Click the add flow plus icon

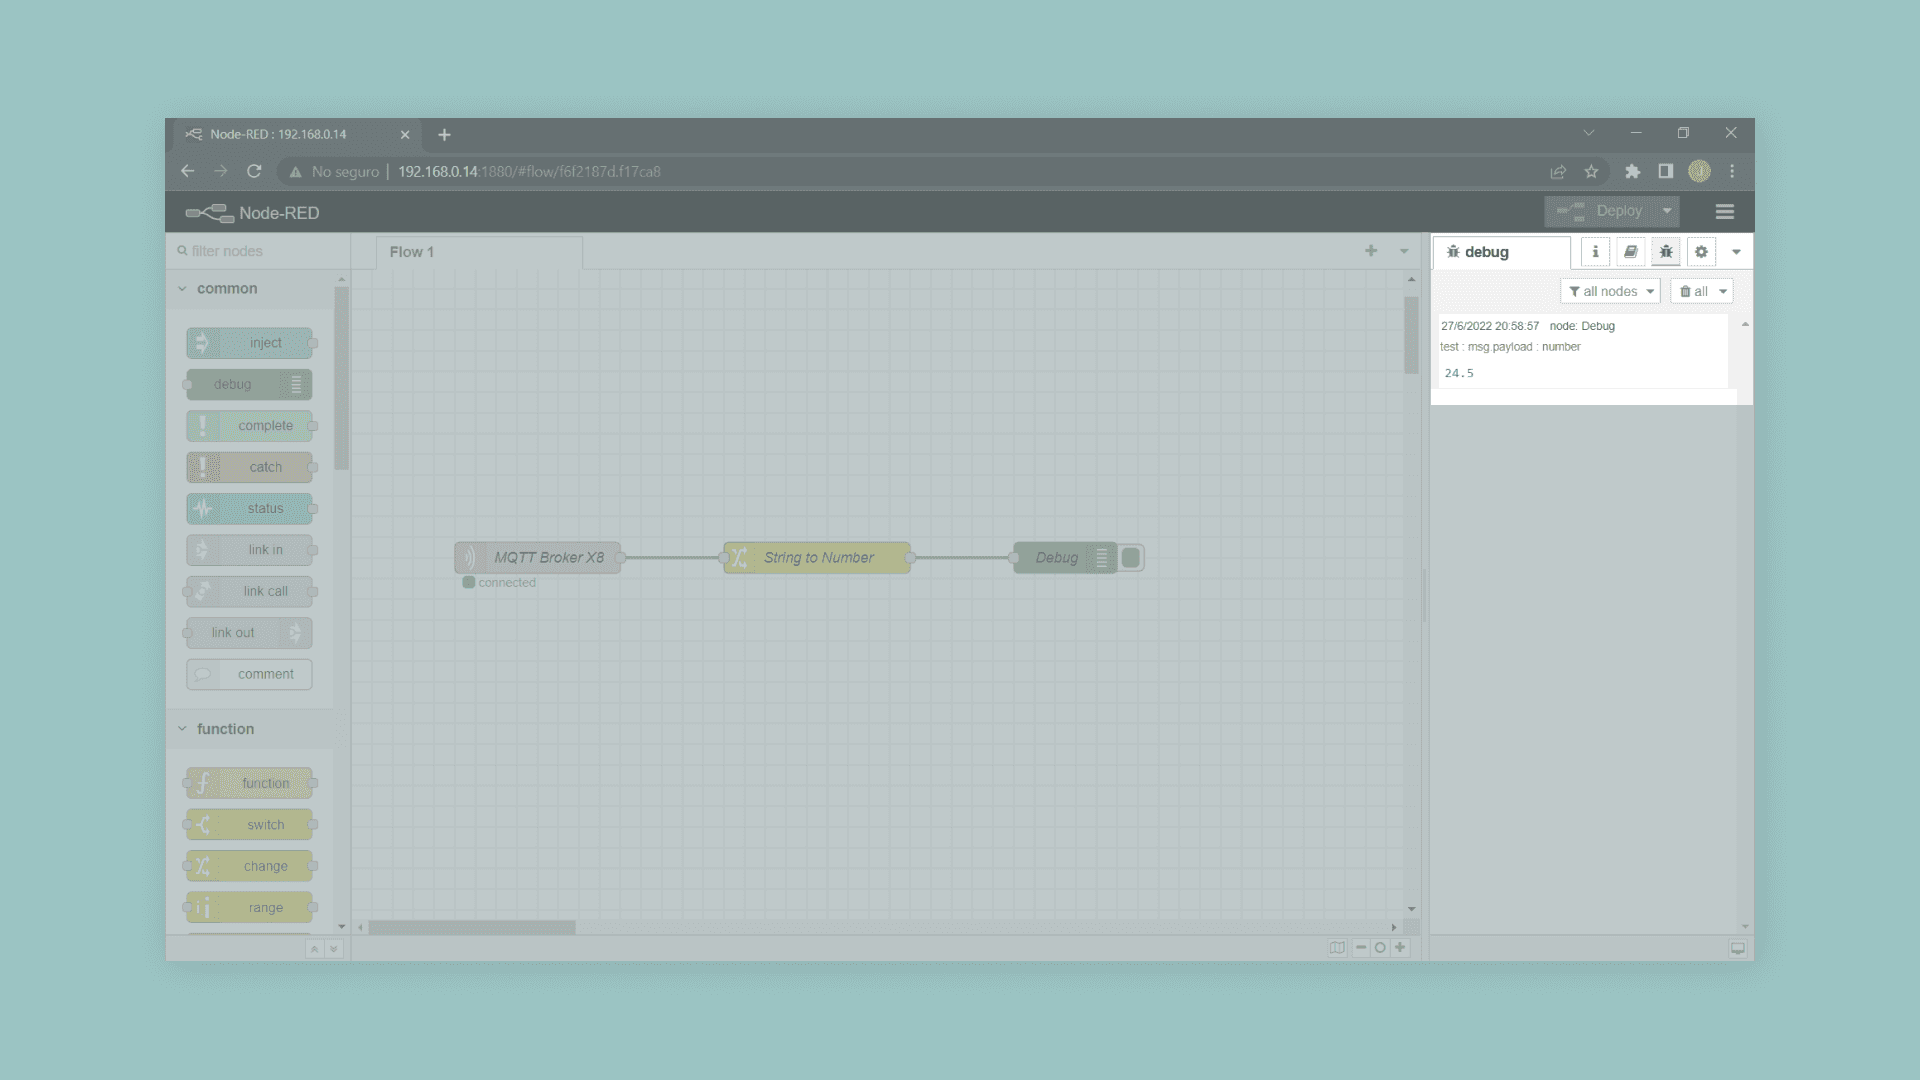(1371, 251)
